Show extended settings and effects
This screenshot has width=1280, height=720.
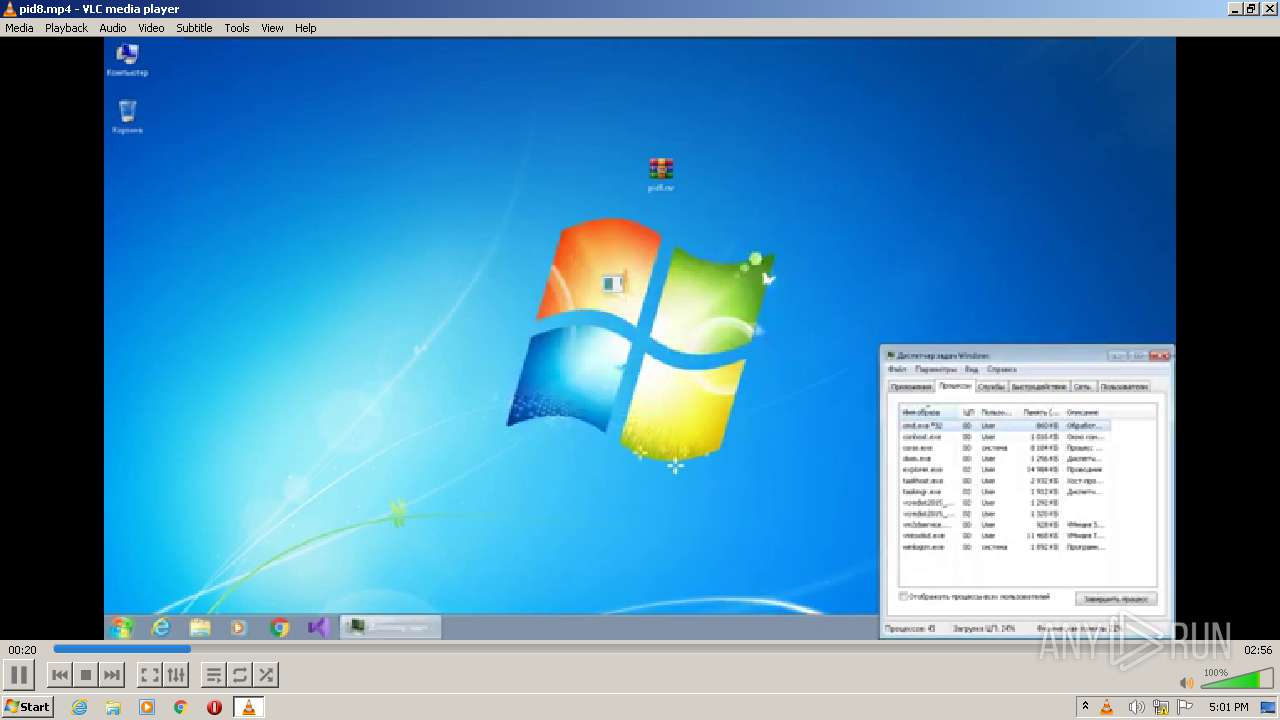tap(176, 676)
